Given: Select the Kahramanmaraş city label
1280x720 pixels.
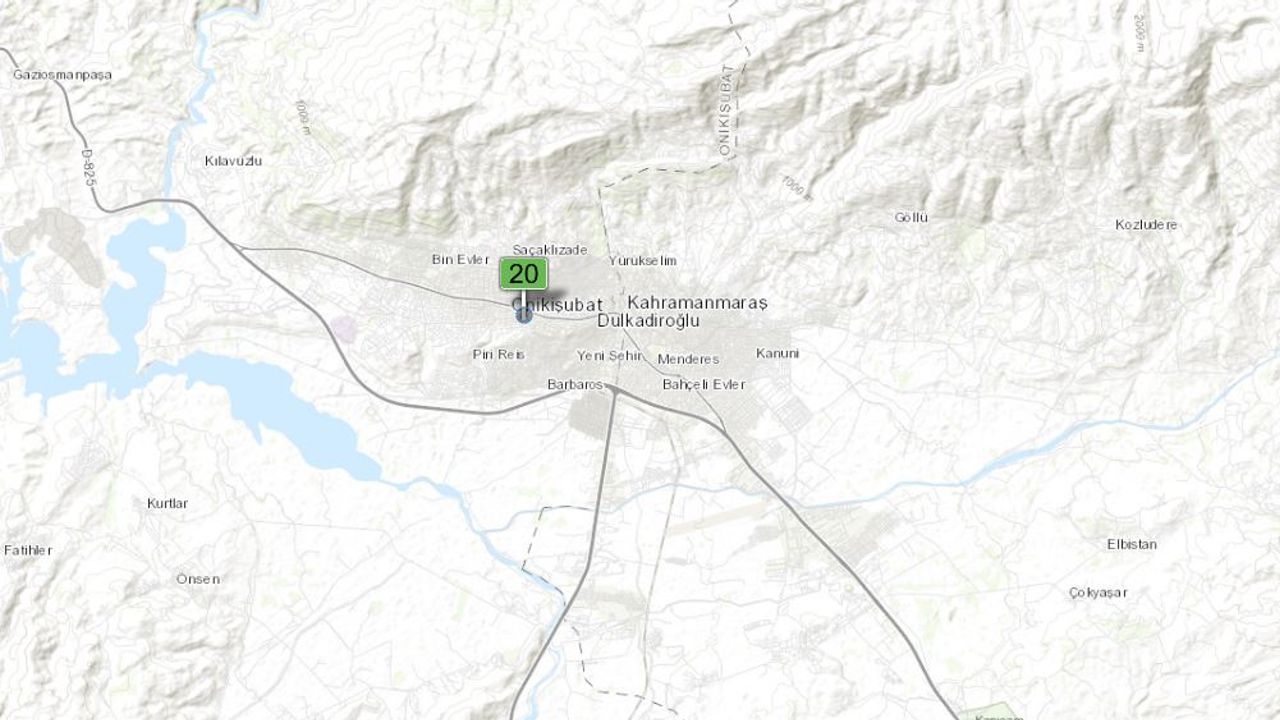Looking at the screenshot, I should [x=697, y=302].
